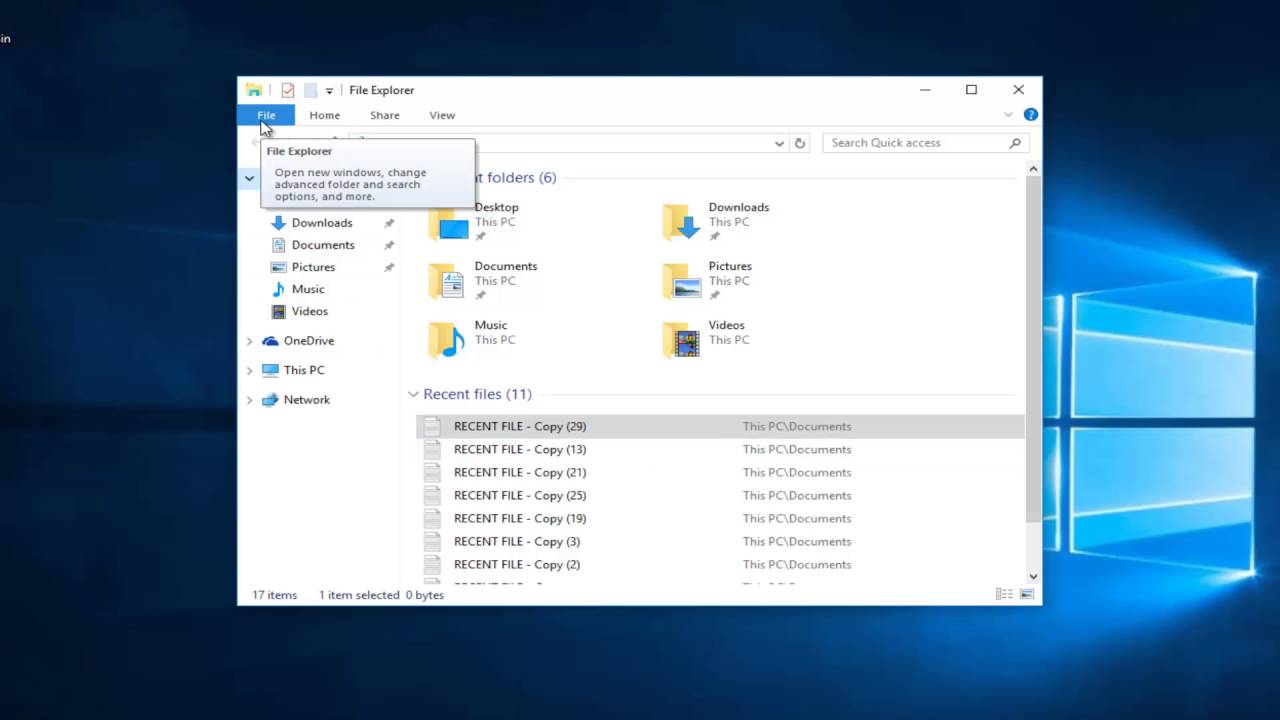This screenshot has width=1280, height=720.
Task: Select OneDrive in the navigation pane
Action: pos(308,341)
